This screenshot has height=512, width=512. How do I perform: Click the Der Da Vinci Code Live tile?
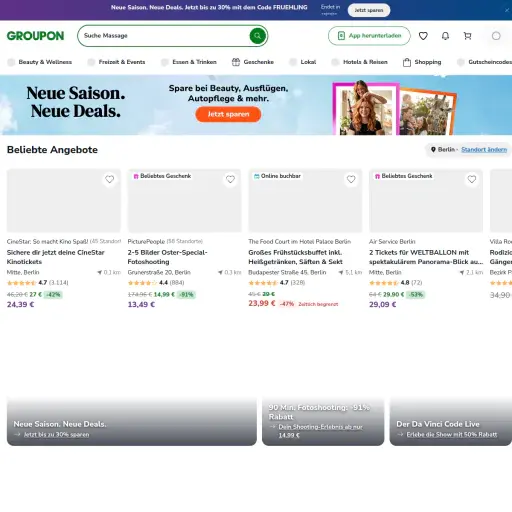(451, 422)
